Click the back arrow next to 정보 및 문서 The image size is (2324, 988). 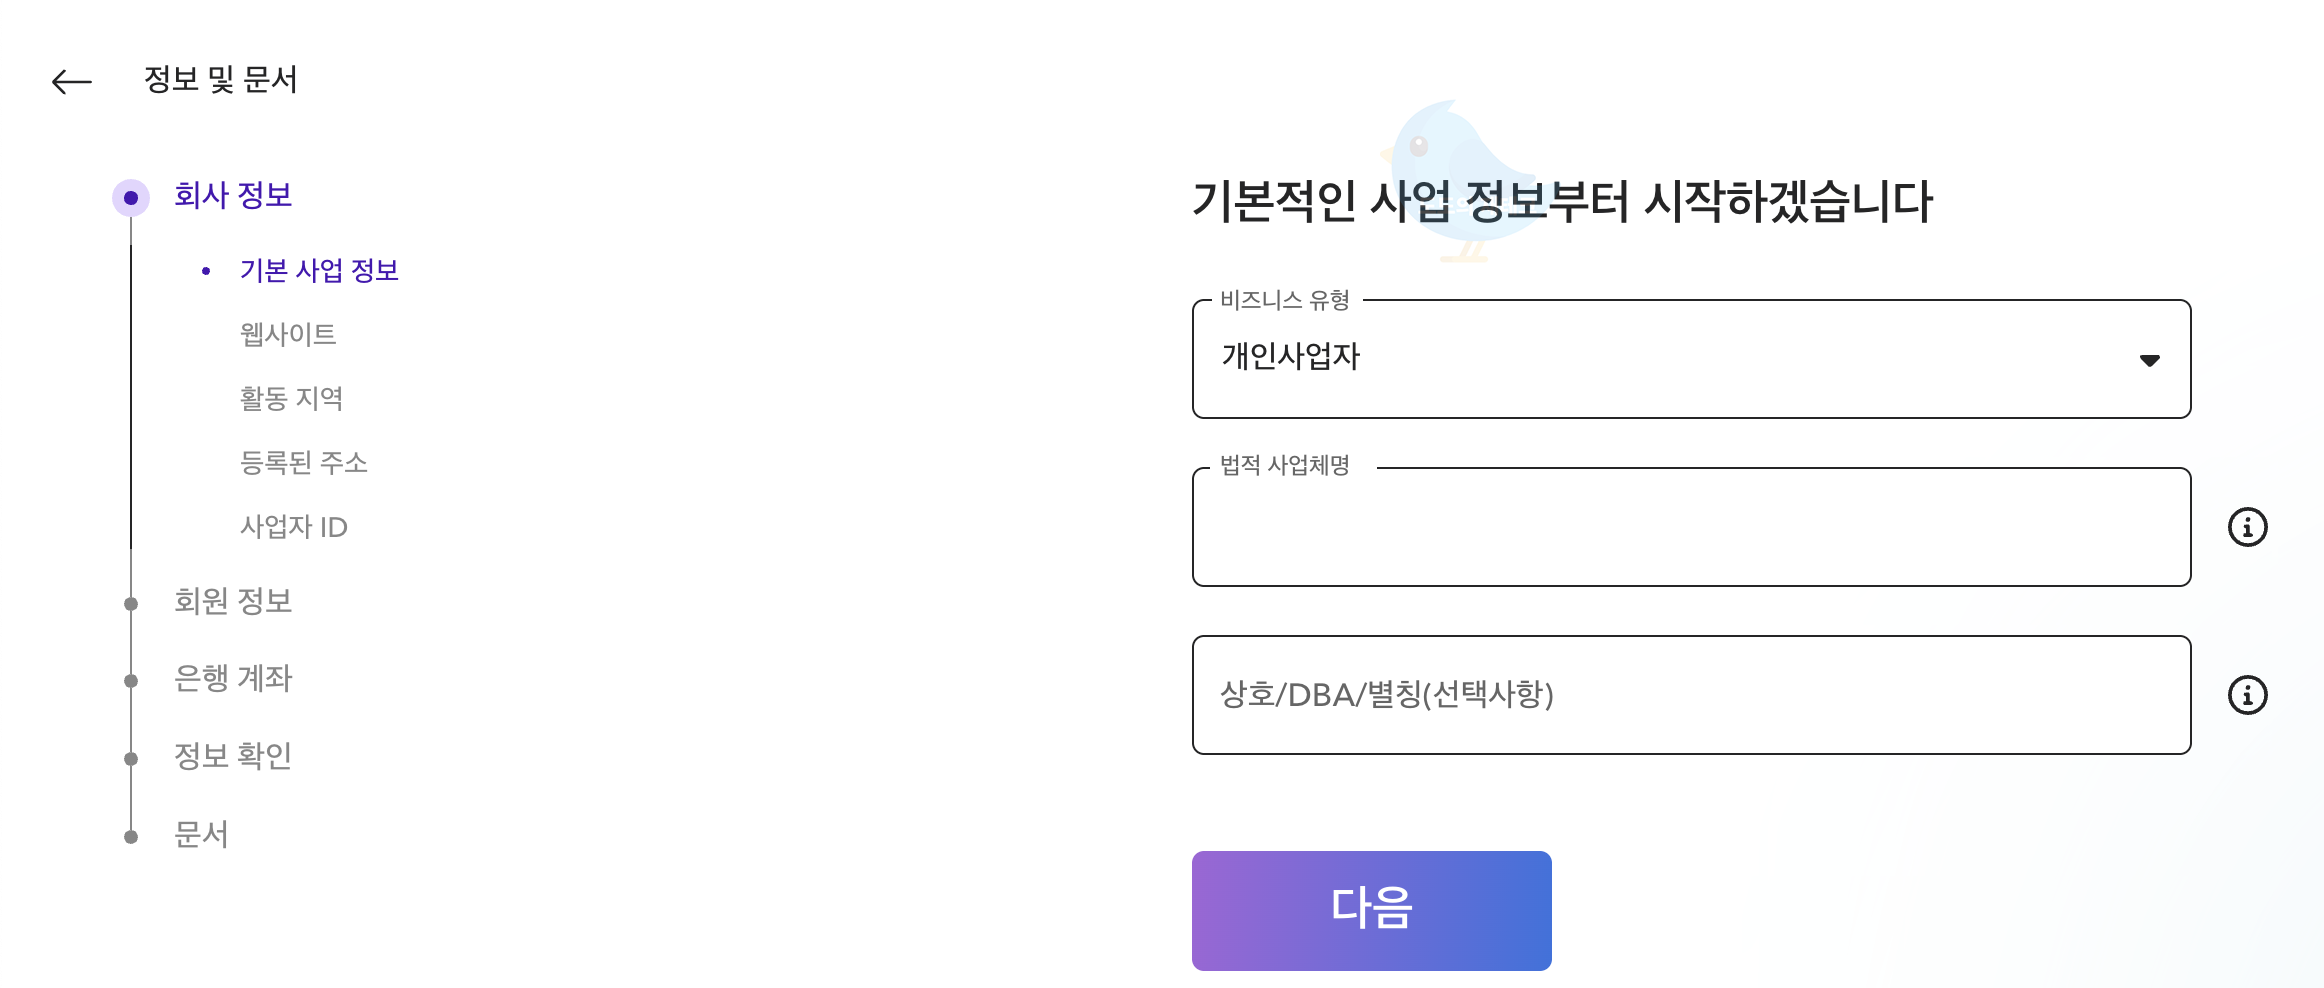(x=71, y=80)
